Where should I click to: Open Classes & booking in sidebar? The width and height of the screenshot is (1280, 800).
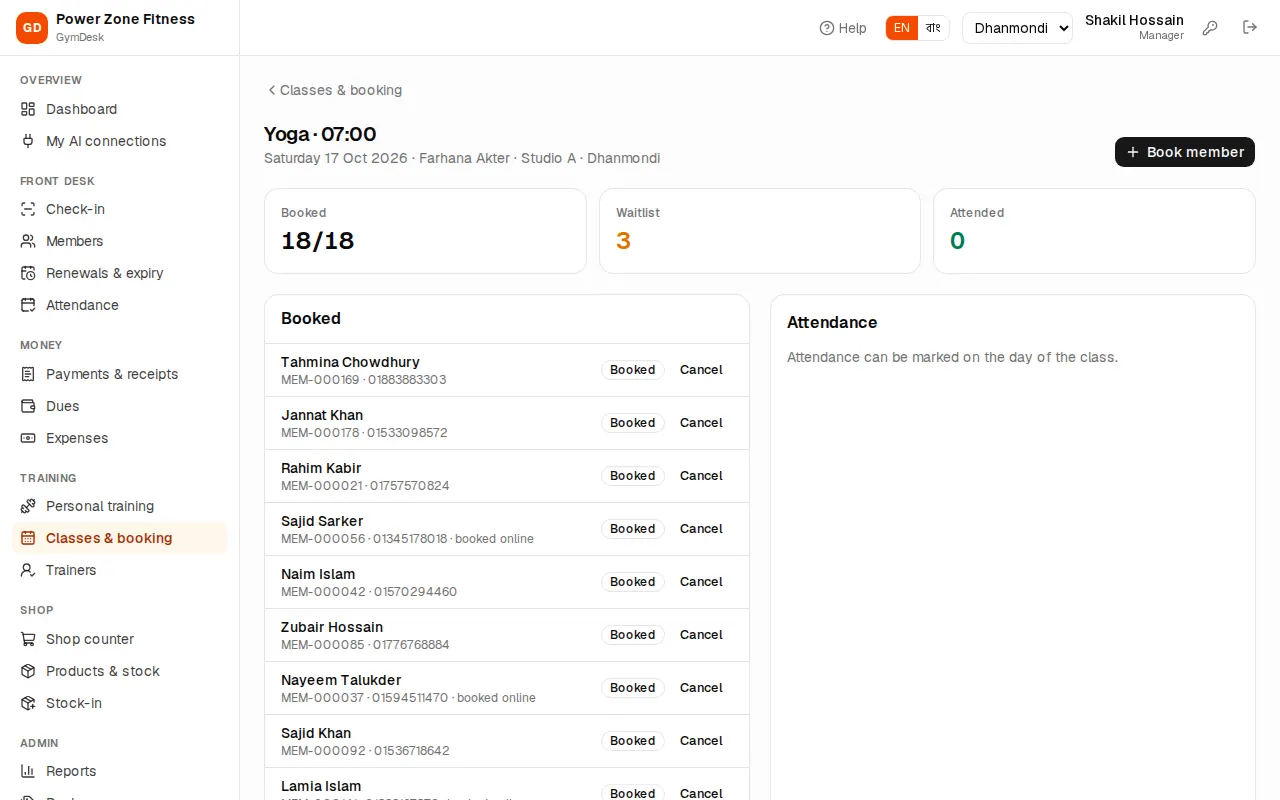coord(120,538)
